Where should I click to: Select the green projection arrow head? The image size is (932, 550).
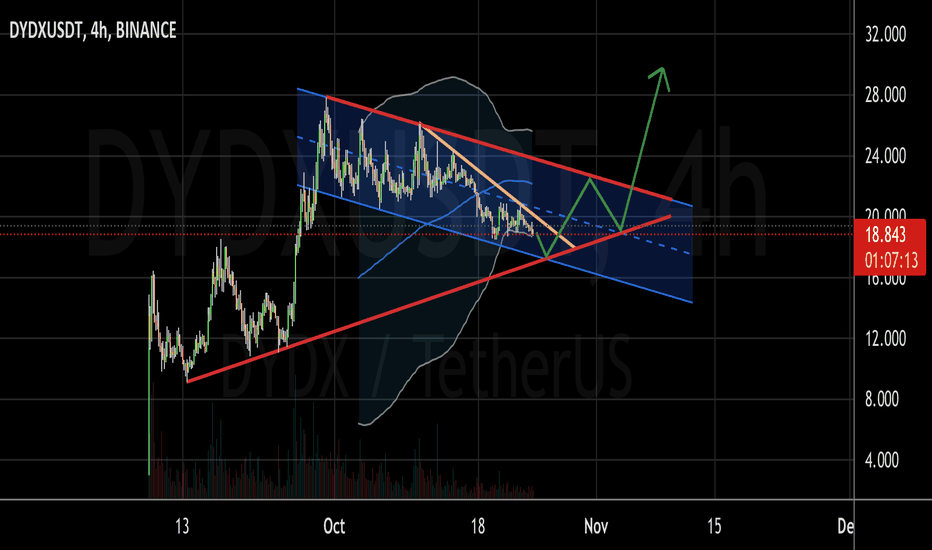[x=661, y=78]
